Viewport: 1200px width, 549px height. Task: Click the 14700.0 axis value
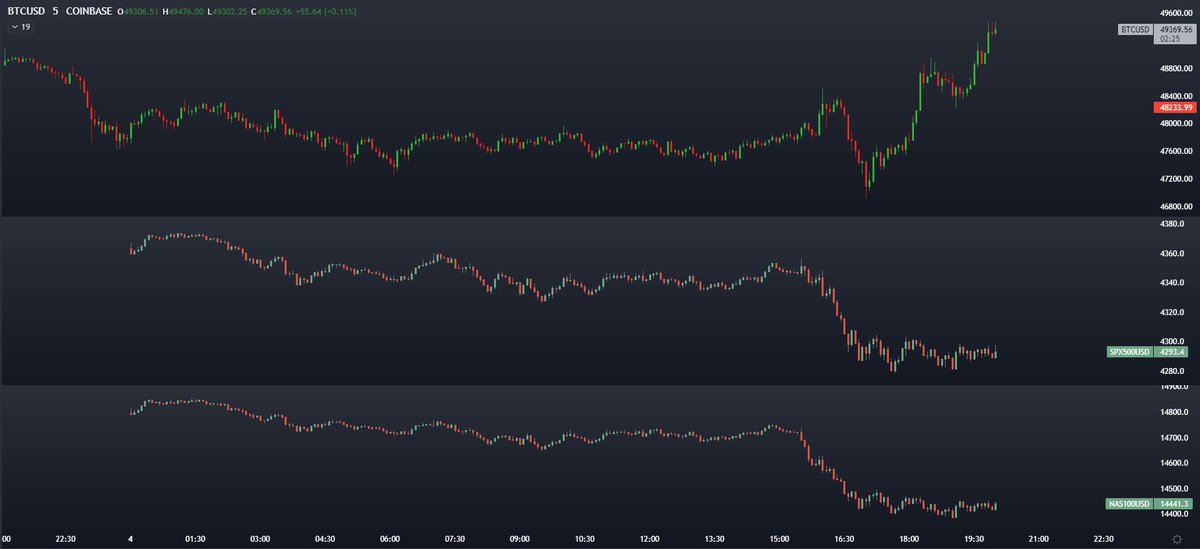point(1174,438)
